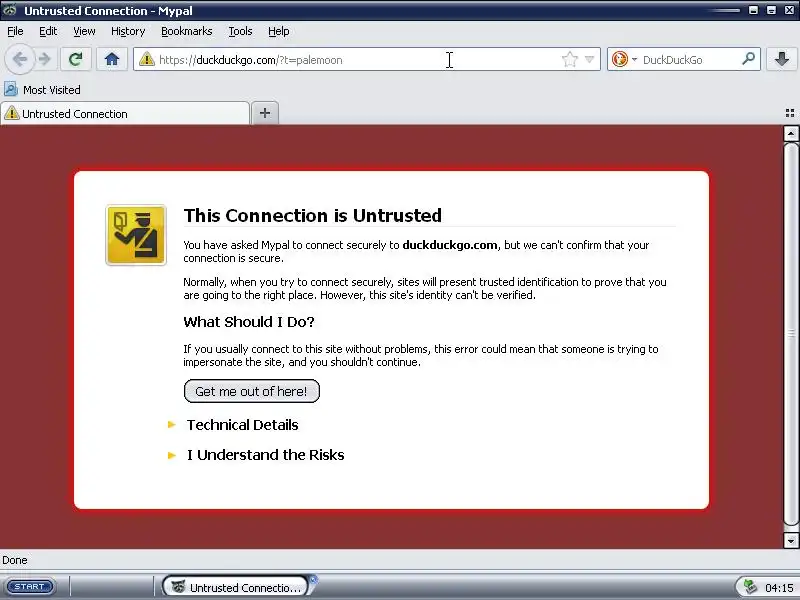The width and height of the screenshot is (800, 600).
Task: Open the DuckDuckGo search engine selector
Action: [624, 59]
